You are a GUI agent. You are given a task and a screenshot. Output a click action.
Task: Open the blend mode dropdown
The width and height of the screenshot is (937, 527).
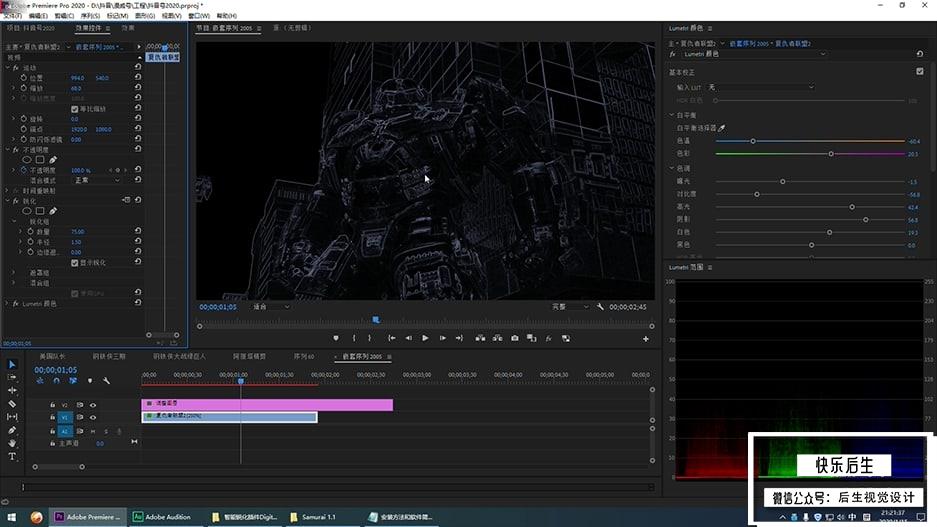(x=97, y=180)
